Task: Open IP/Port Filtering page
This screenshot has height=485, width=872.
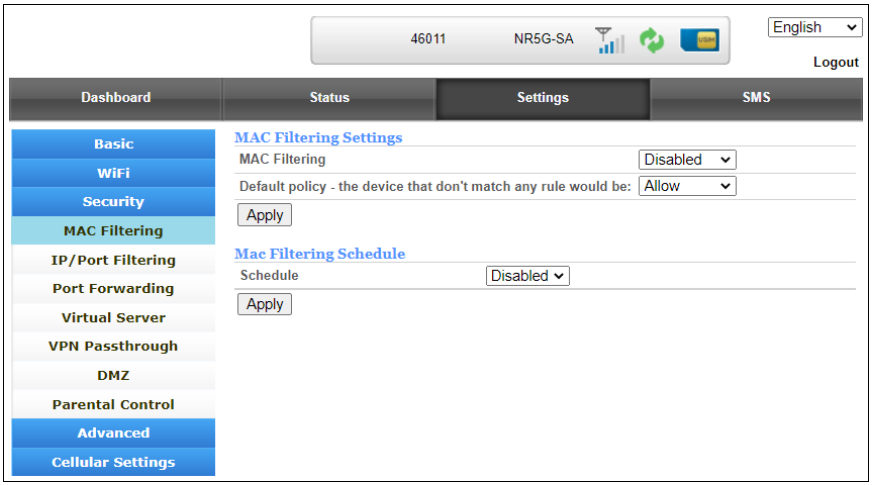Action: coord(113,260)
